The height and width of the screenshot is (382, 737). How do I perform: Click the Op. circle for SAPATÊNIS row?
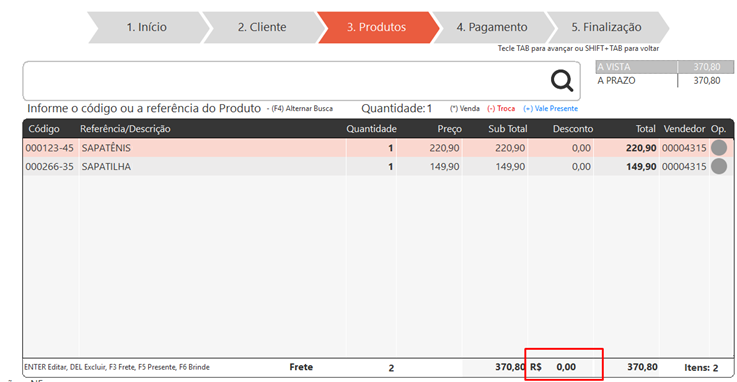719,148
